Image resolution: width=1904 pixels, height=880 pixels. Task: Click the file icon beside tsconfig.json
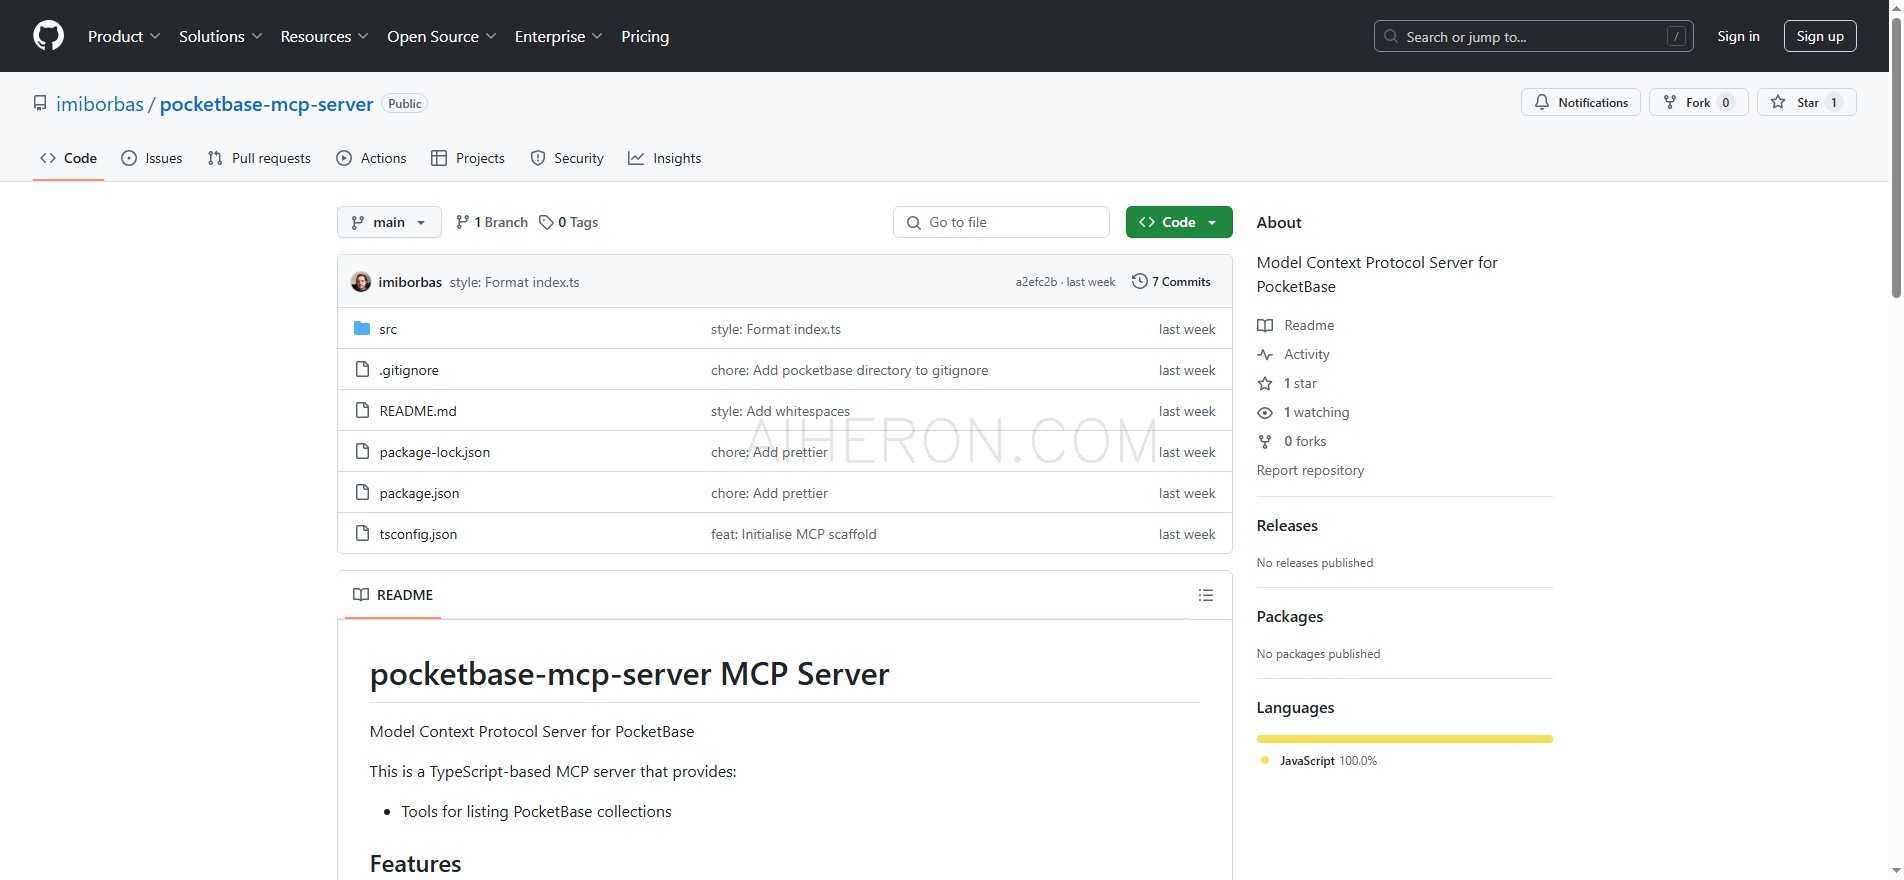click(x=362, y=533)
